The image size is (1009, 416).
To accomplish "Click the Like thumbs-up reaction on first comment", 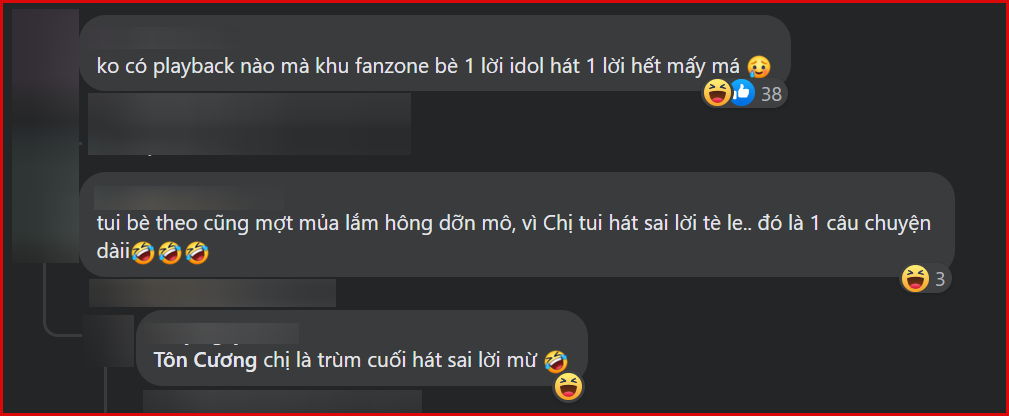I will (x=742, y=94).
